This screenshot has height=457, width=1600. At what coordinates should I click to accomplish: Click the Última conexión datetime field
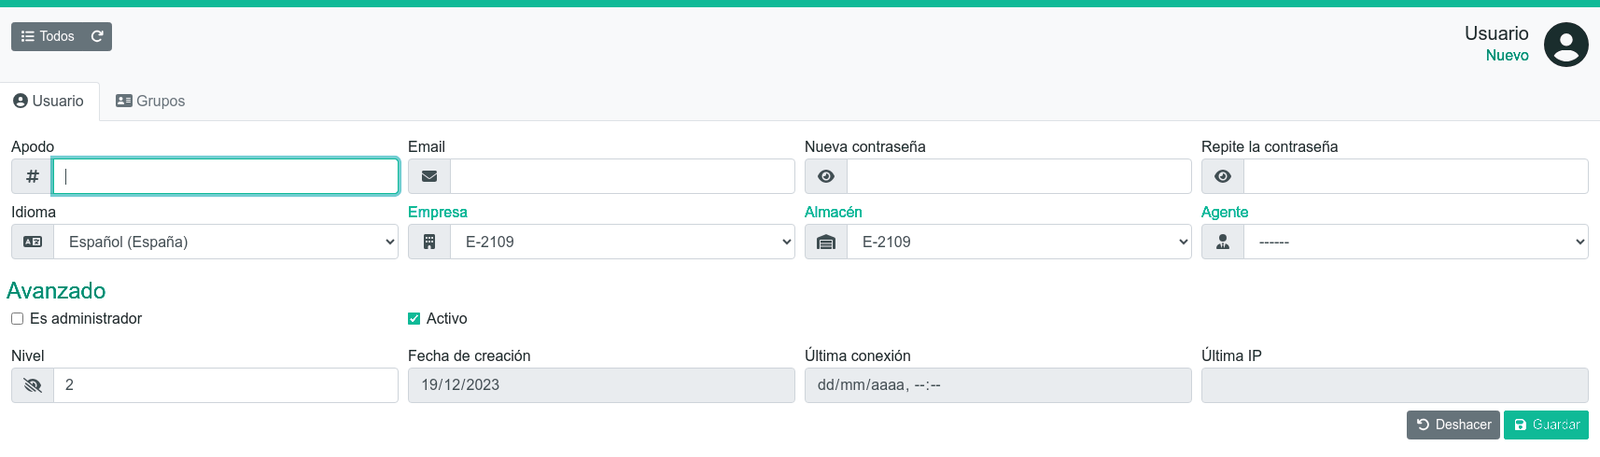[998, 385]
